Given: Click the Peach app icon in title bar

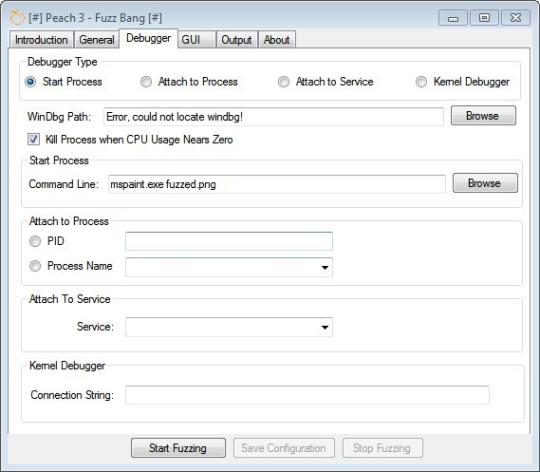Looking at the screenshot, I should tap(17, 17).
